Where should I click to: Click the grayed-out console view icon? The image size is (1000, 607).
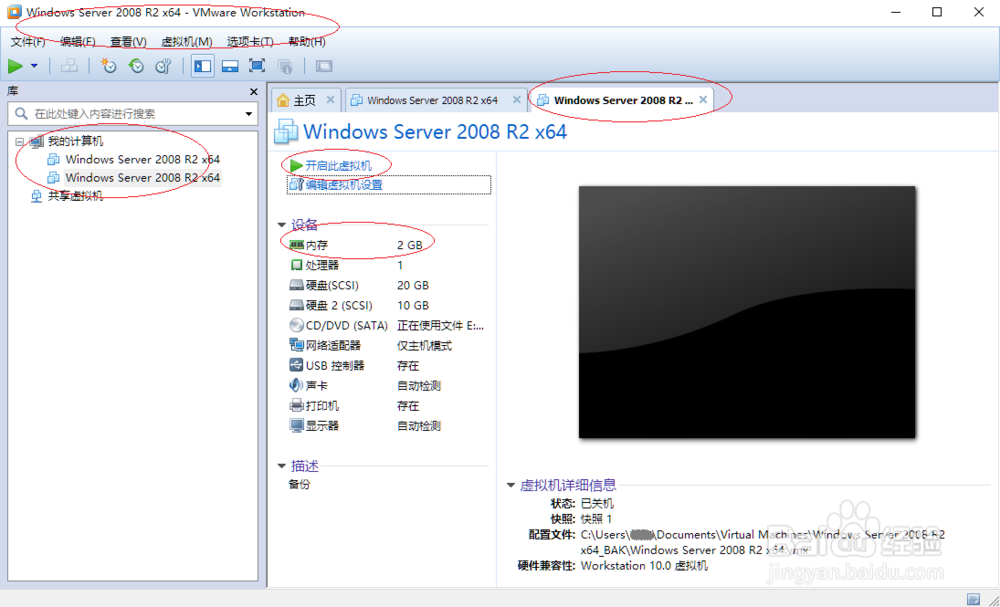click(324, 66)
